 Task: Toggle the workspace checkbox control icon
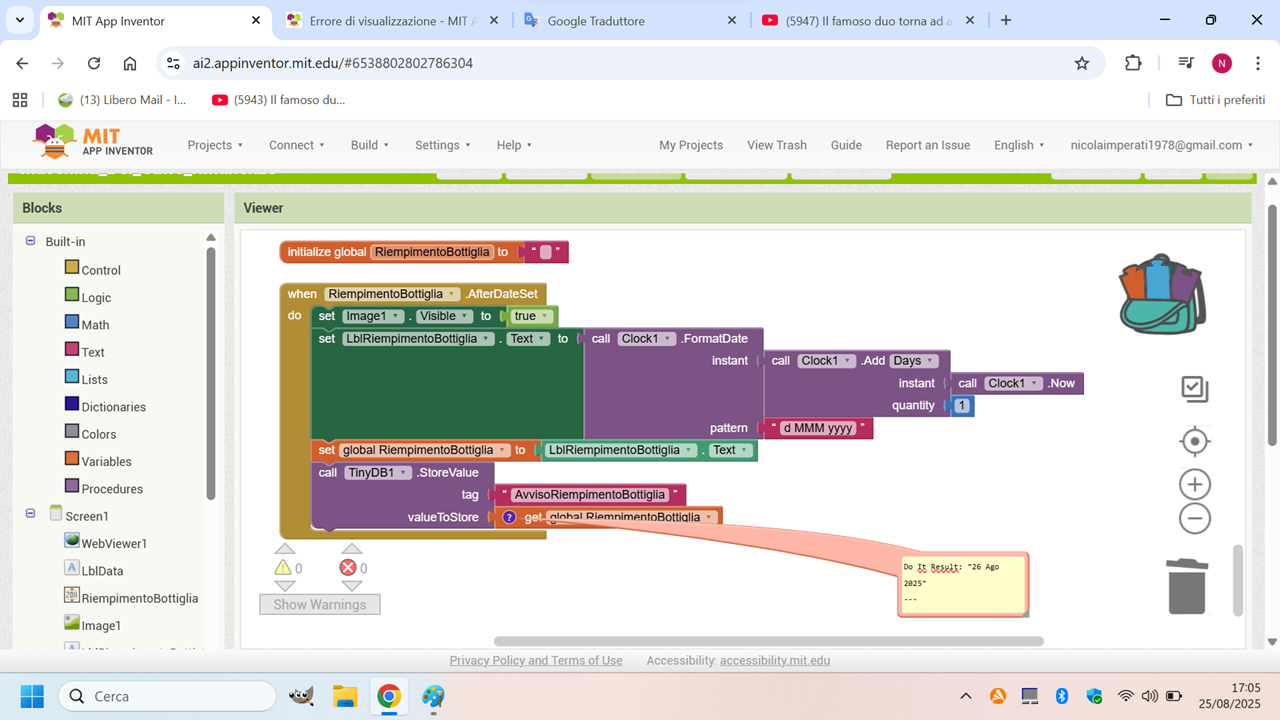click(x=1195, y=389)
